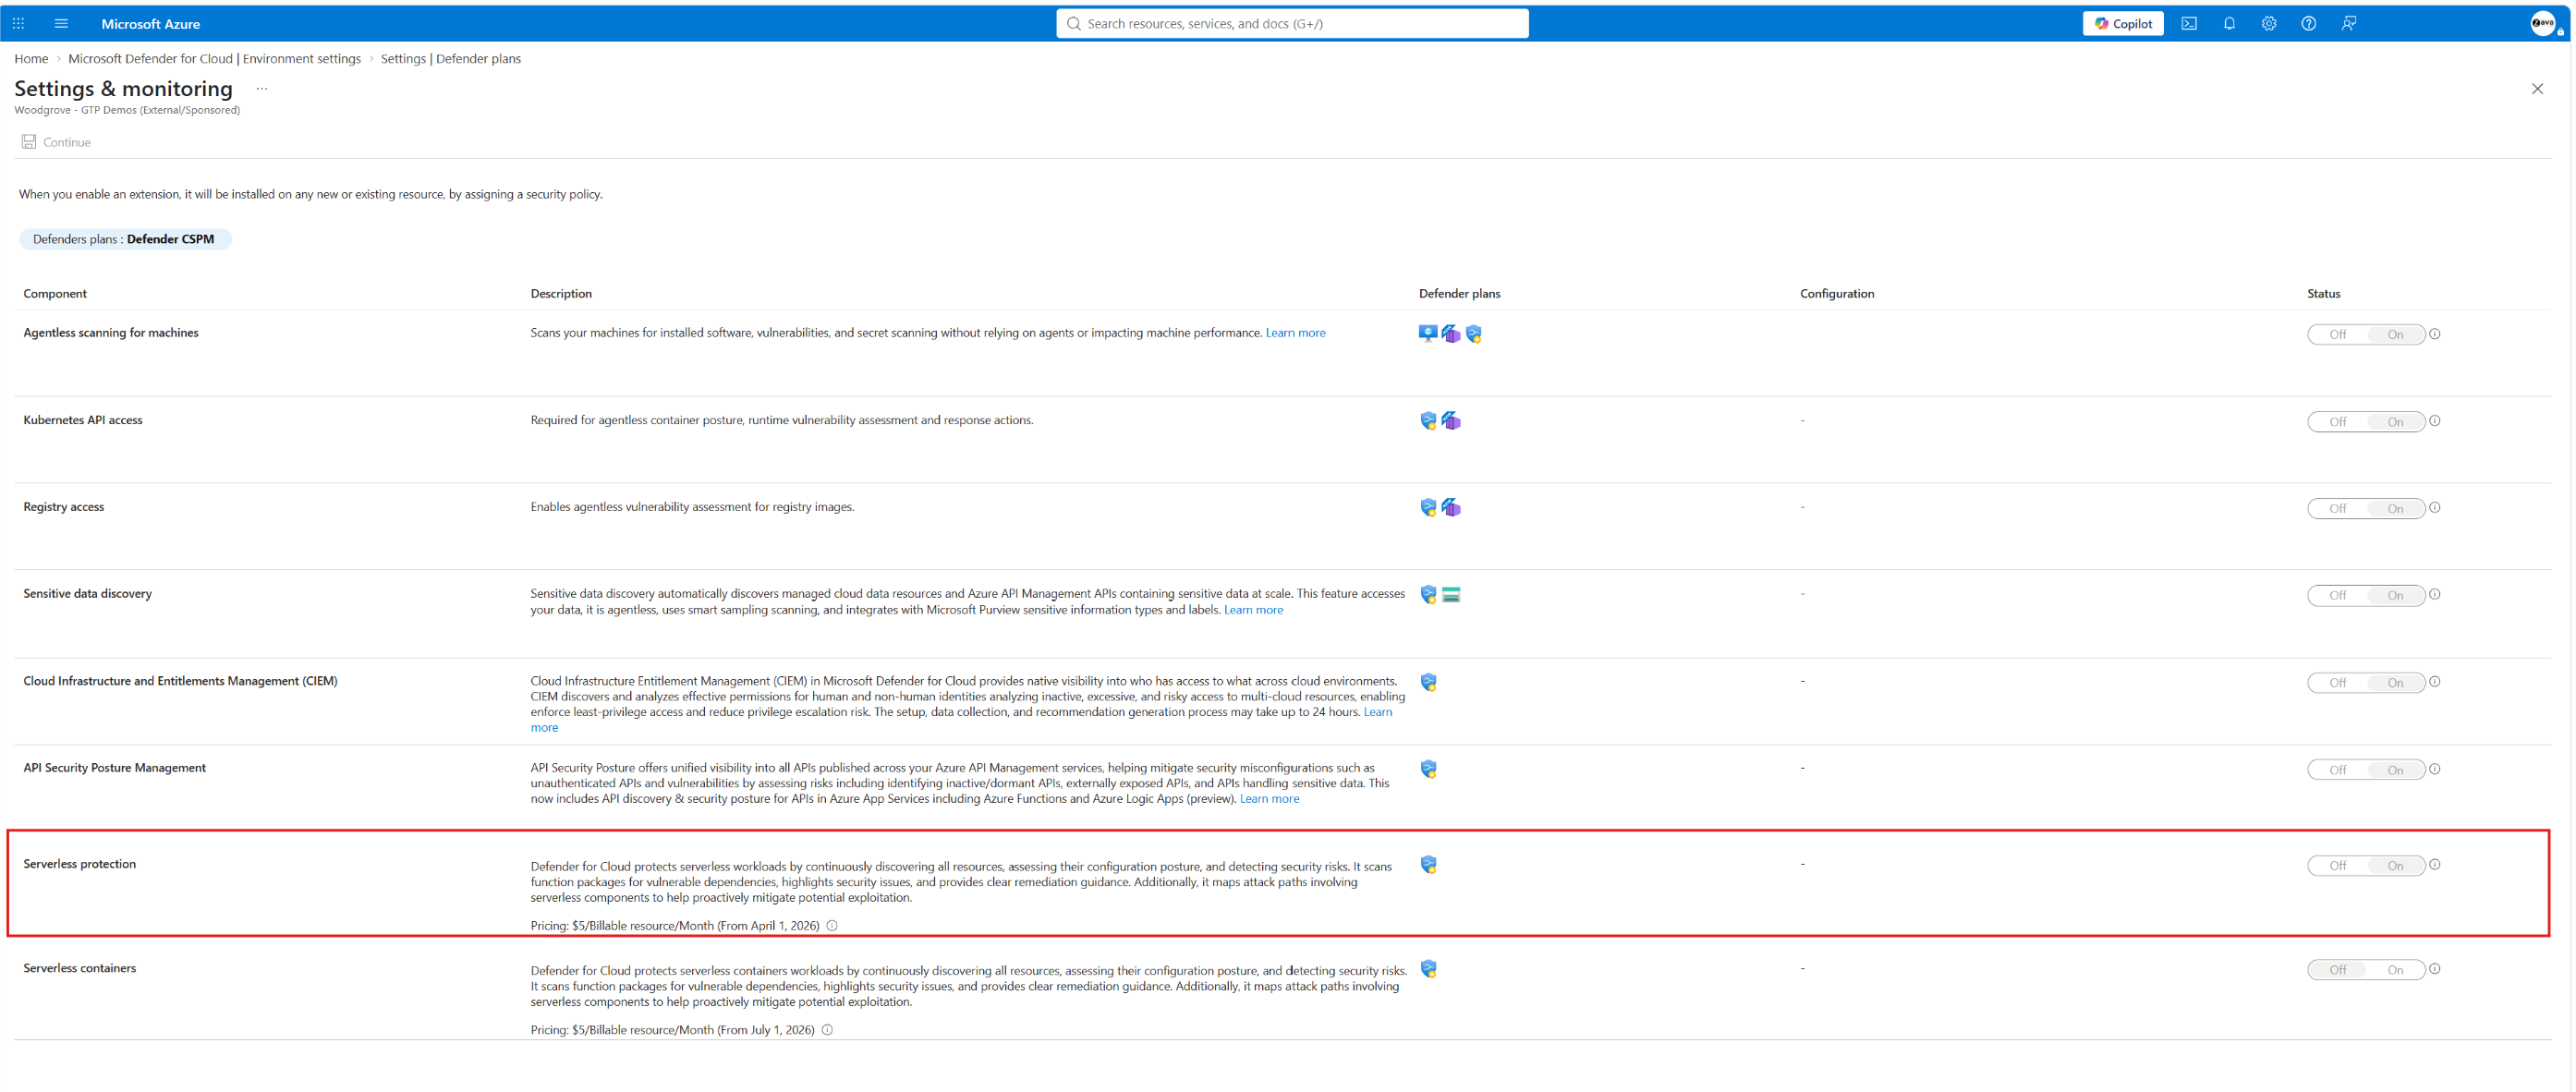2576x1092 pixels.
Task: Click info icon beside Kubernetes API access toggle
Action: tap(2435, 421)
